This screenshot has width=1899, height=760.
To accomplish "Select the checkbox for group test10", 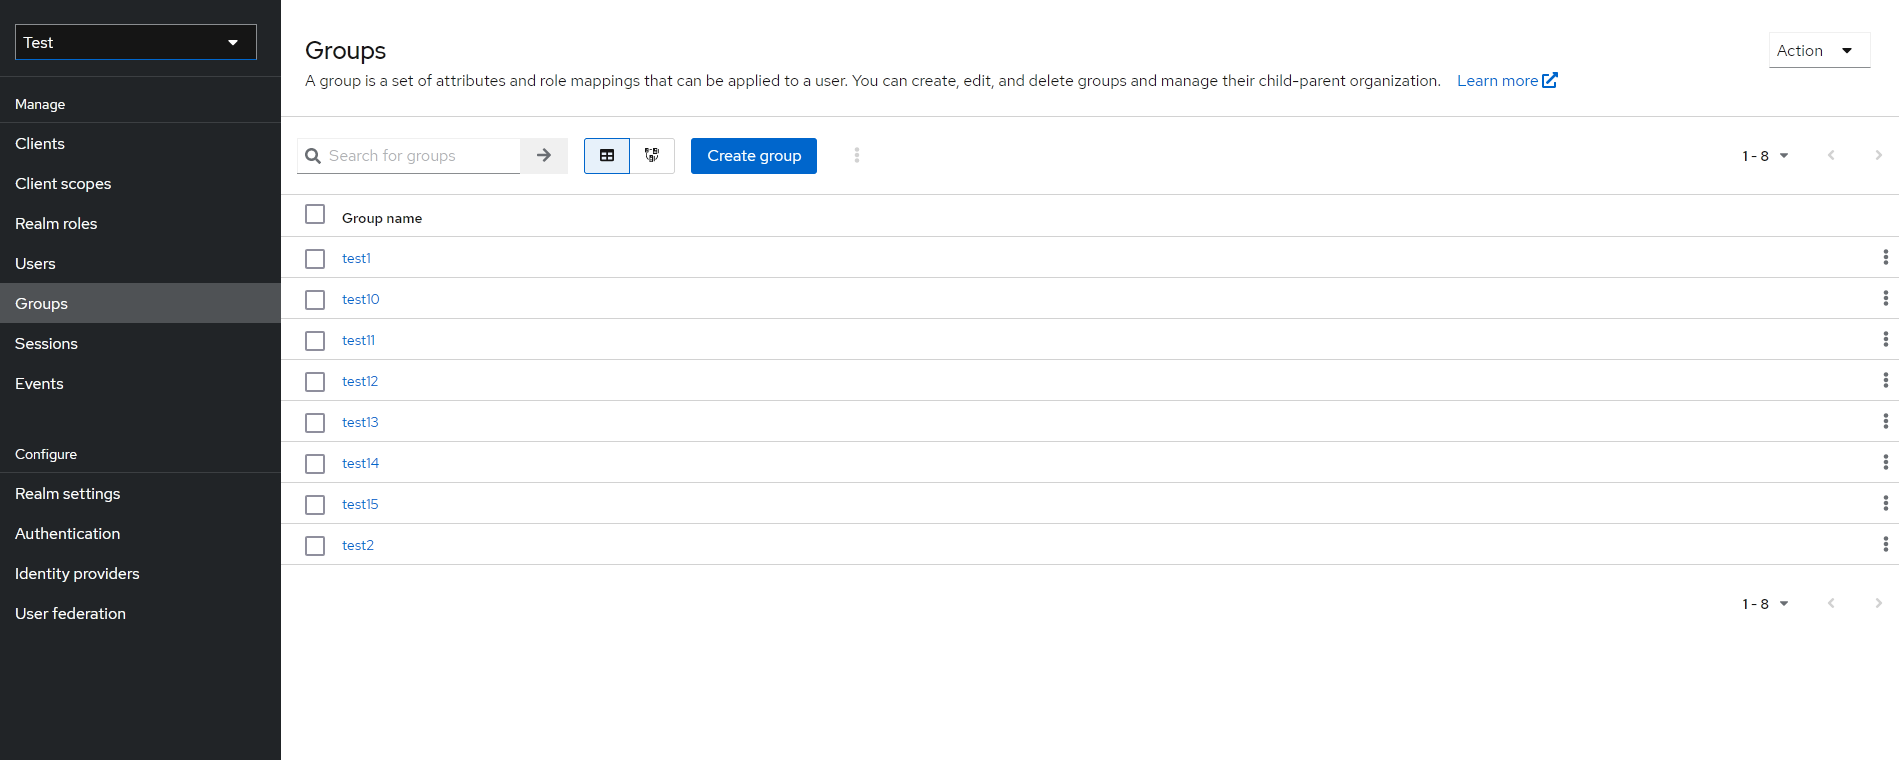I will tap(314, 299).
